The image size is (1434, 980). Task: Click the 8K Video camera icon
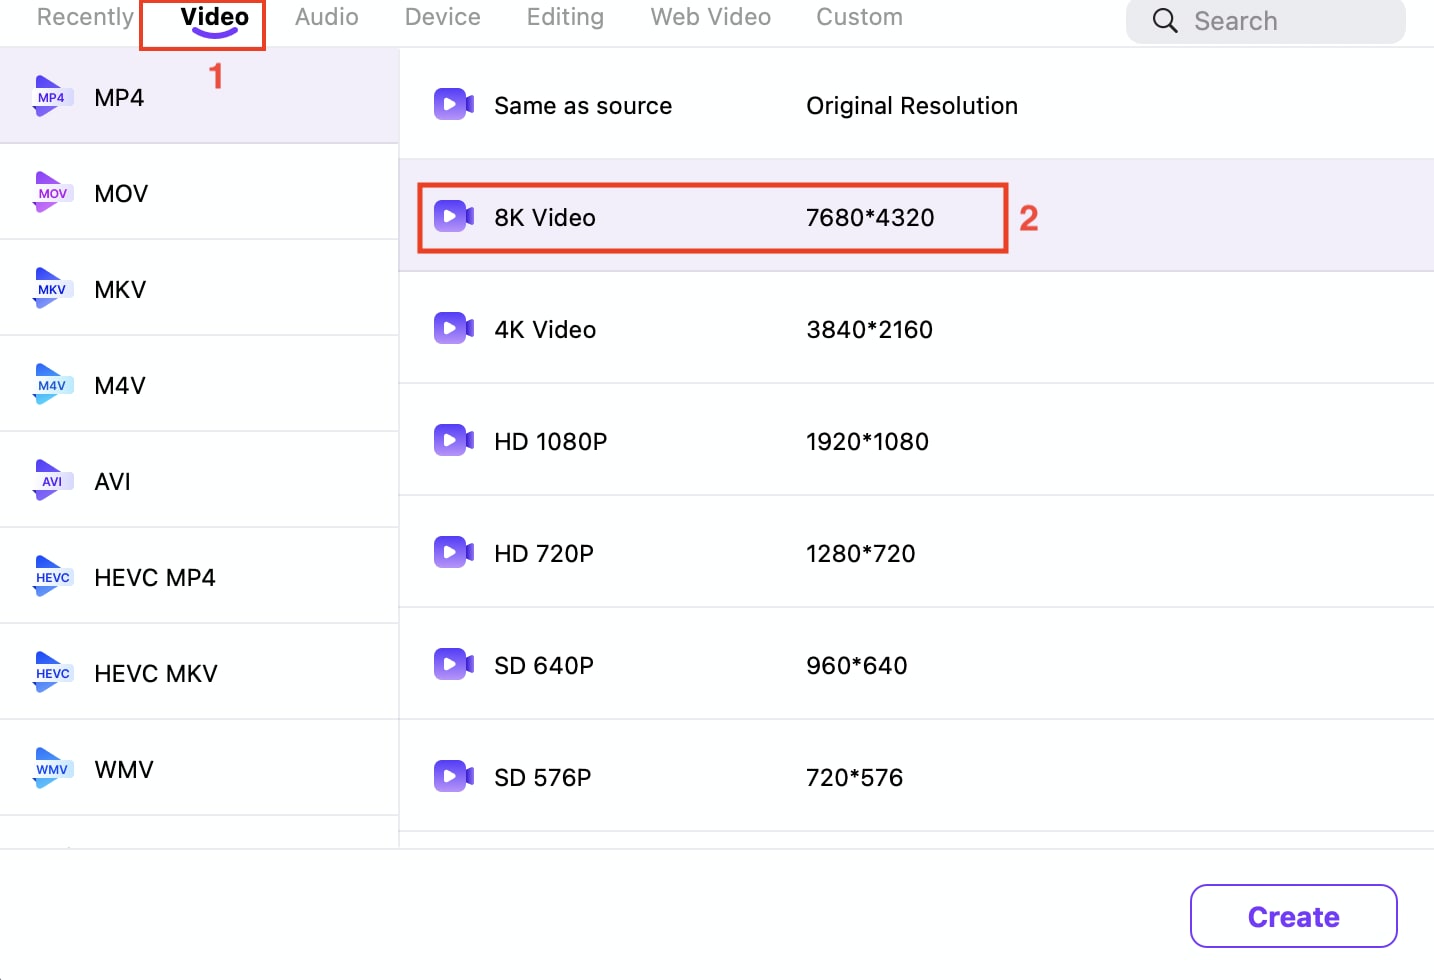tap(454, 216)
